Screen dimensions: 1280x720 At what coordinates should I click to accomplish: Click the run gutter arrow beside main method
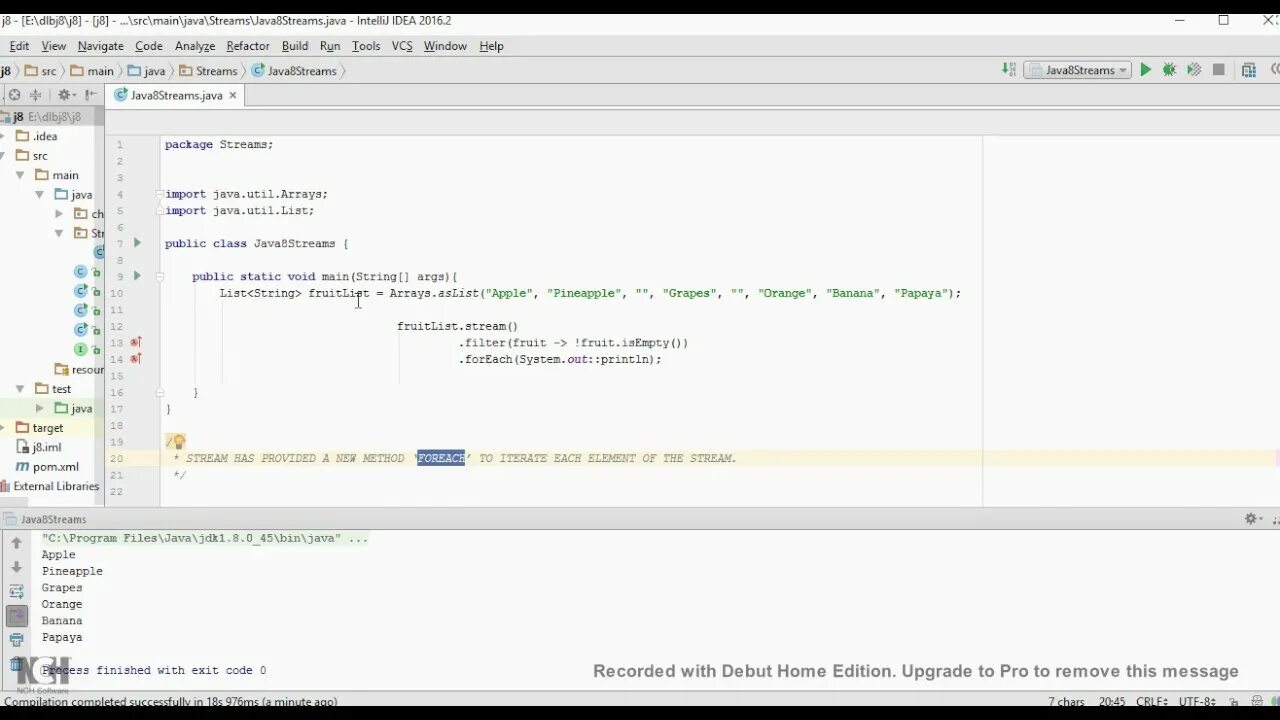[138, 276]
